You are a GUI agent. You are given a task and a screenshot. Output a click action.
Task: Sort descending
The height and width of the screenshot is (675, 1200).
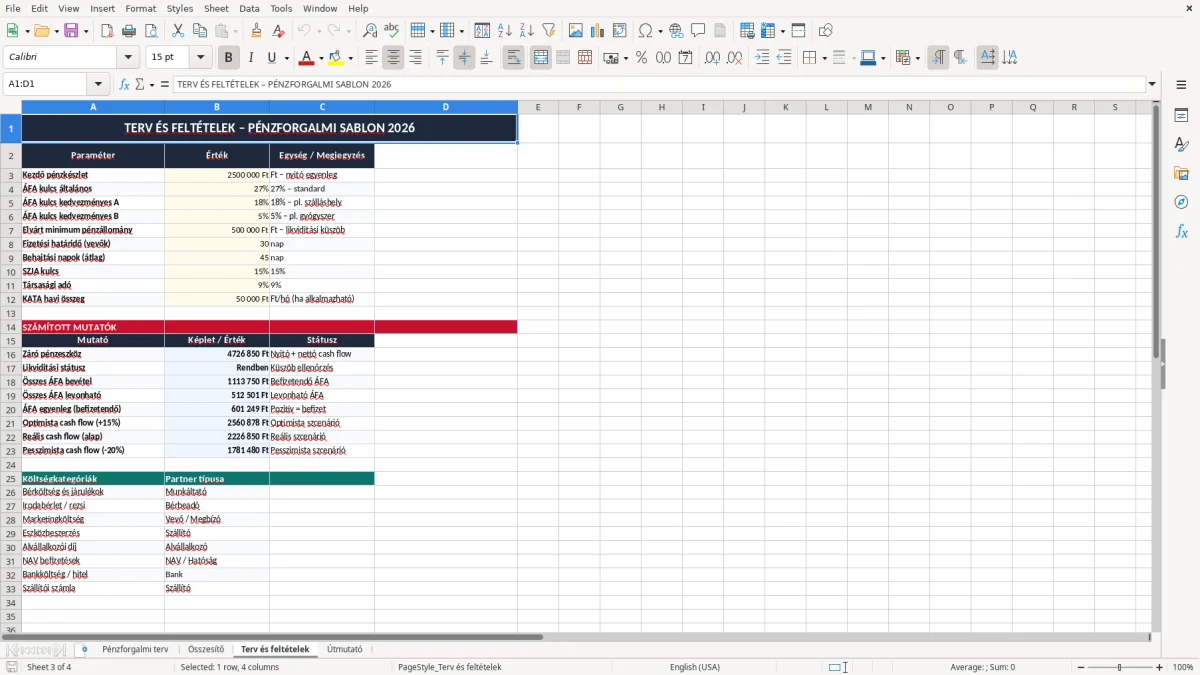point(526,31)
